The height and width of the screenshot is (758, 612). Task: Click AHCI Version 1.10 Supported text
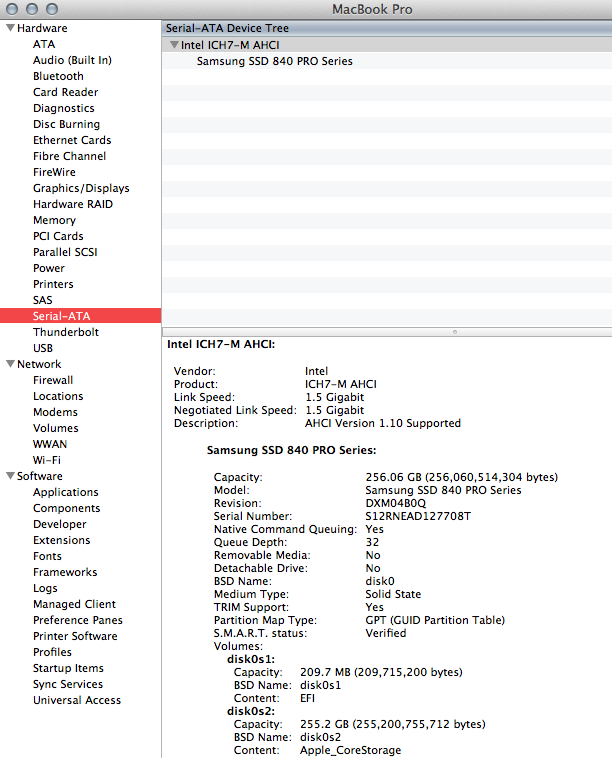(382, 423)
